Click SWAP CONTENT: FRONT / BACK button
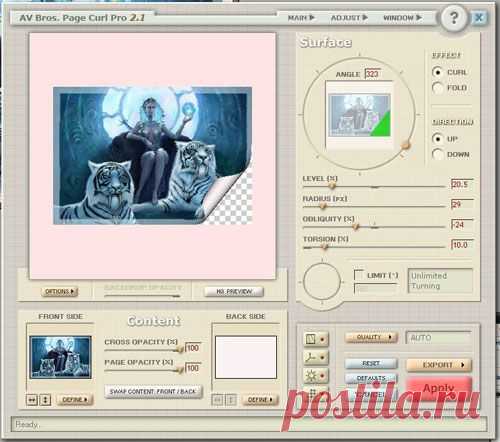500x442 pixels. coord(153,391)
